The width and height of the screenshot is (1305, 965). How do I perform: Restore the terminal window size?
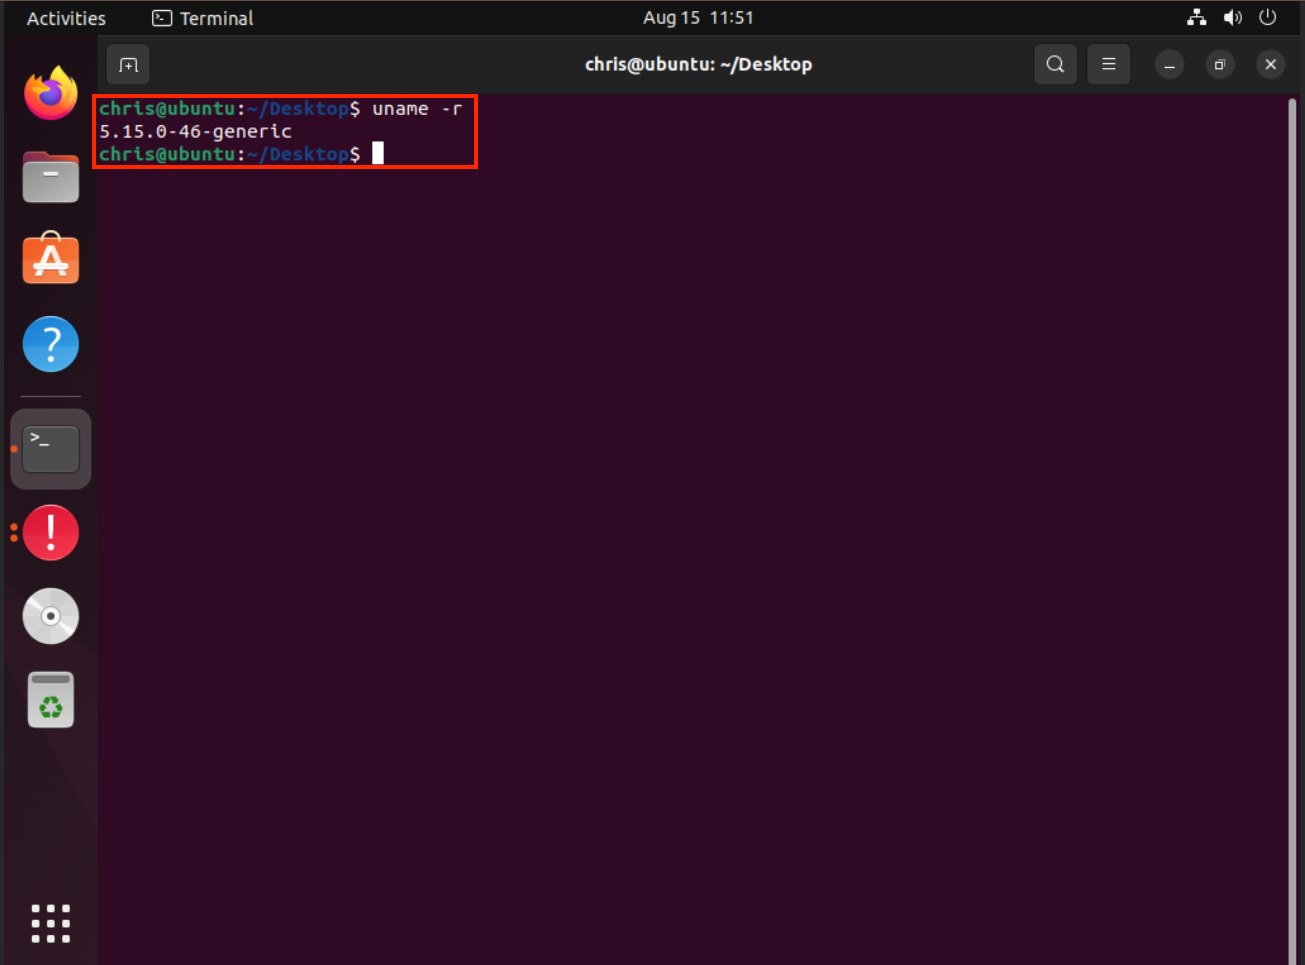tap(1220, 65)
